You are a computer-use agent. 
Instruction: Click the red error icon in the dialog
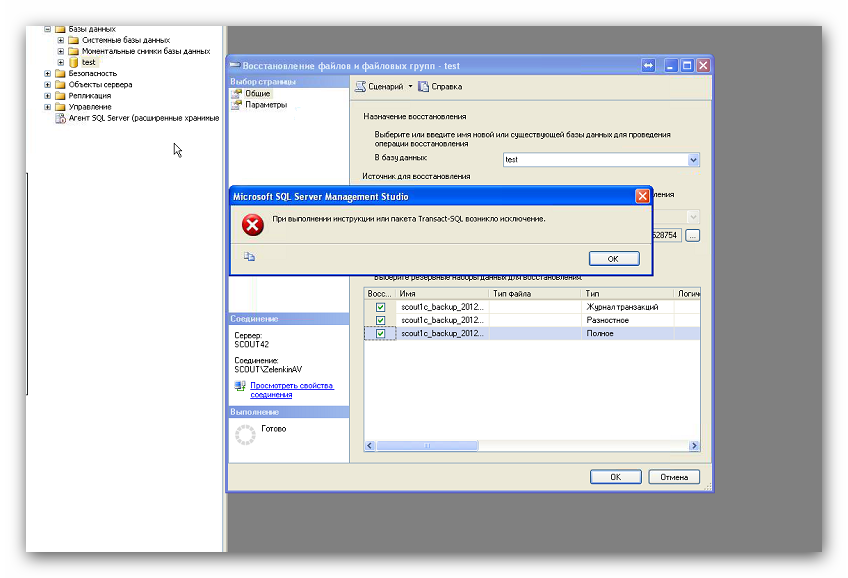253,225
